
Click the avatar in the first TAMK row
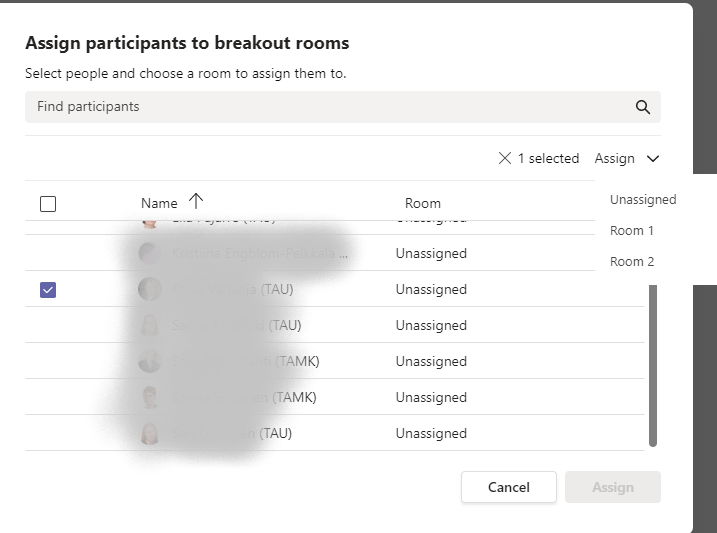tap(150, 361)
